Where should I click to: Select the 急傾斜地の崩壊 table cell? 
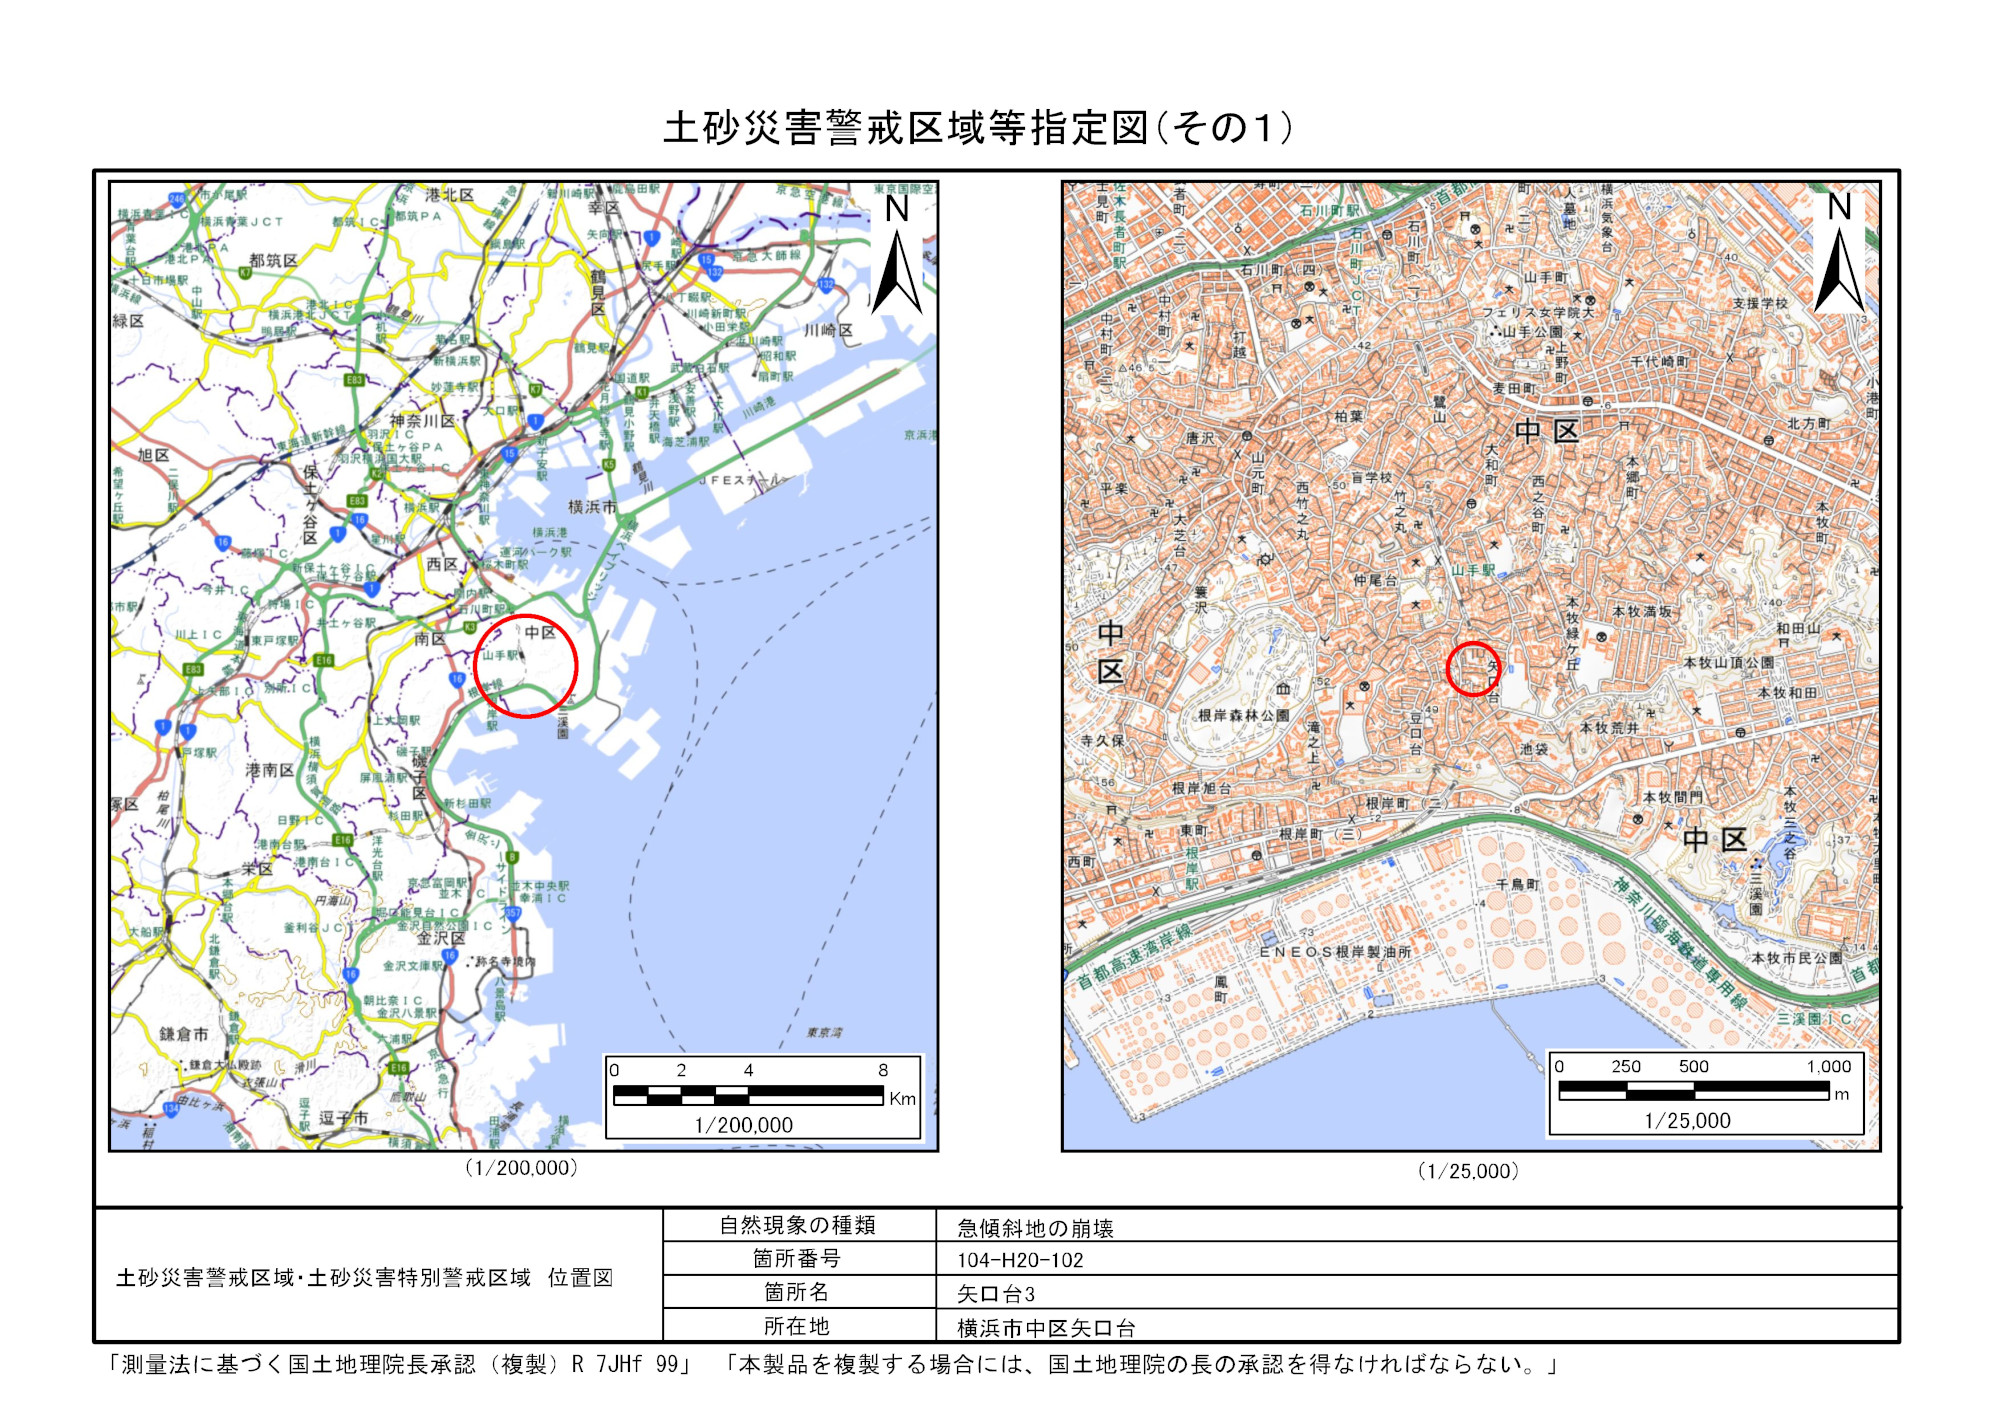[x=1035, y=1228]
